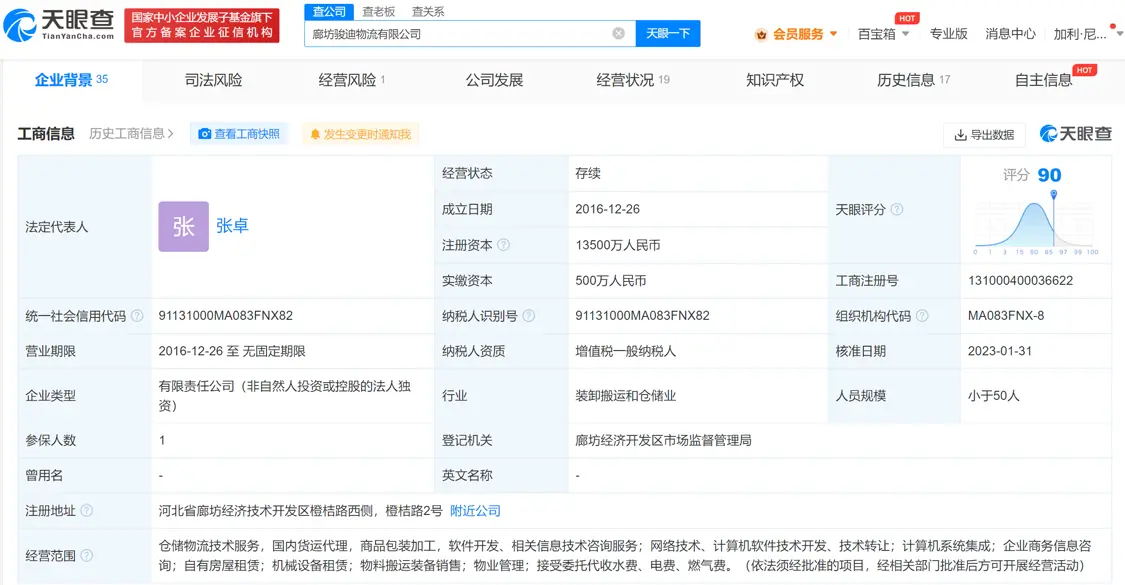Expand the 百宝箱 dropdown

click(883, 34)
